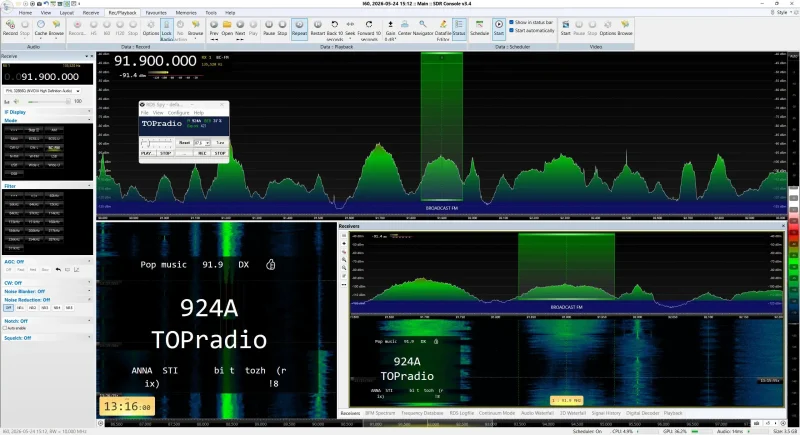The image size is (800, 435).
Task: Expand the Noise Blanker section
Action: 46,291
